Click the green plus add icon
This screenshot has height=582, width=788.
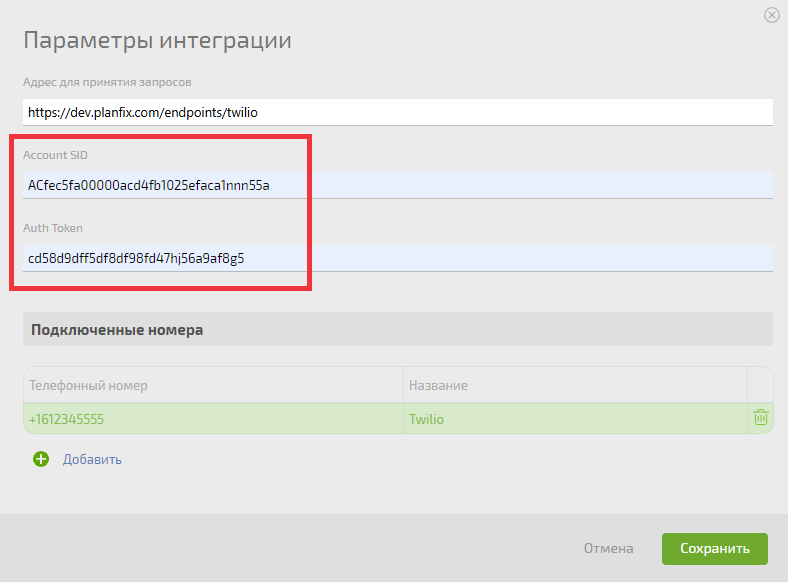tap(41, 459)
